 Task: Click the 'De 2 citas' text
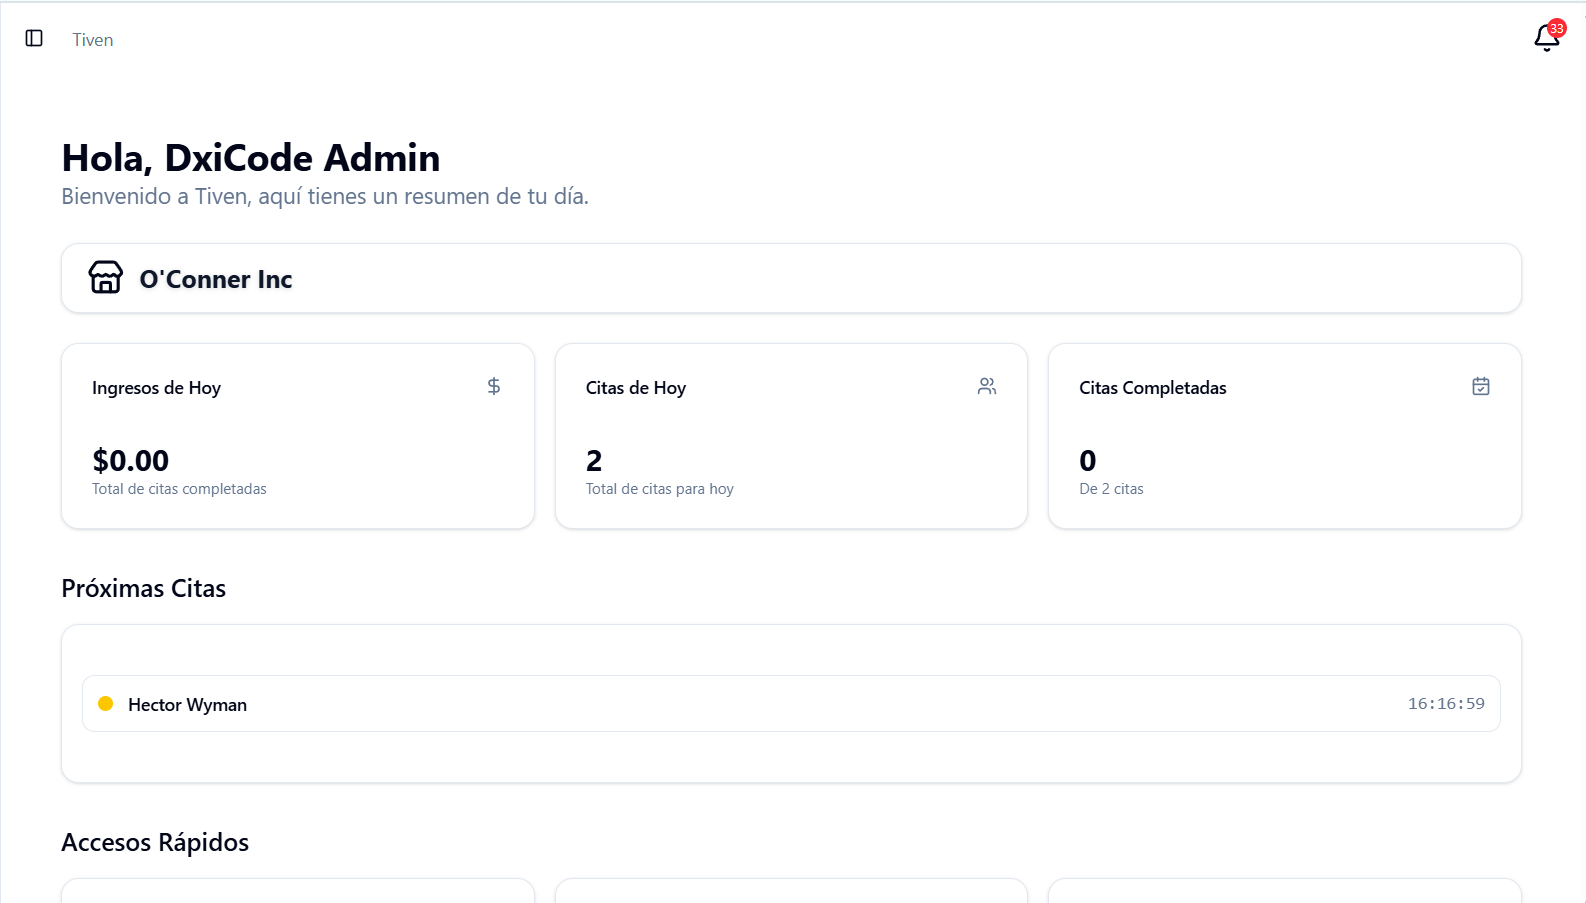[1111, 489]
